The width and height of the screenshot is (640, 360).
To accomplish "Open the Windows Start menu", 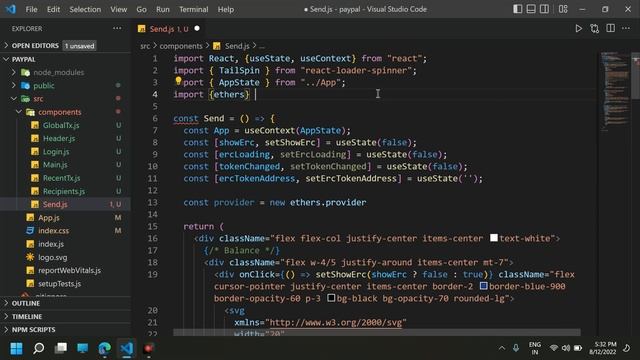I will pos(16,348).
